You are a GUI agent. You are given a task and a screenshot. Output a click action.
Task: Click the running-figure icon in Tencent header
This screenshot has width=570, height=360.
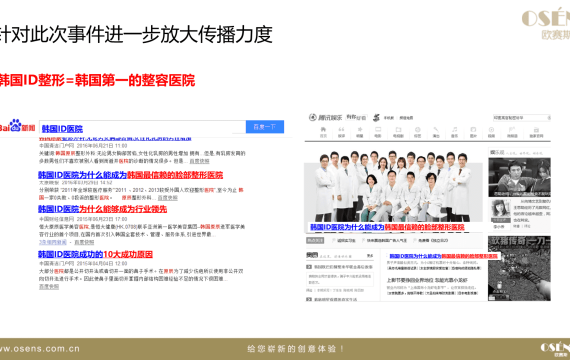[x=376, y=117]
